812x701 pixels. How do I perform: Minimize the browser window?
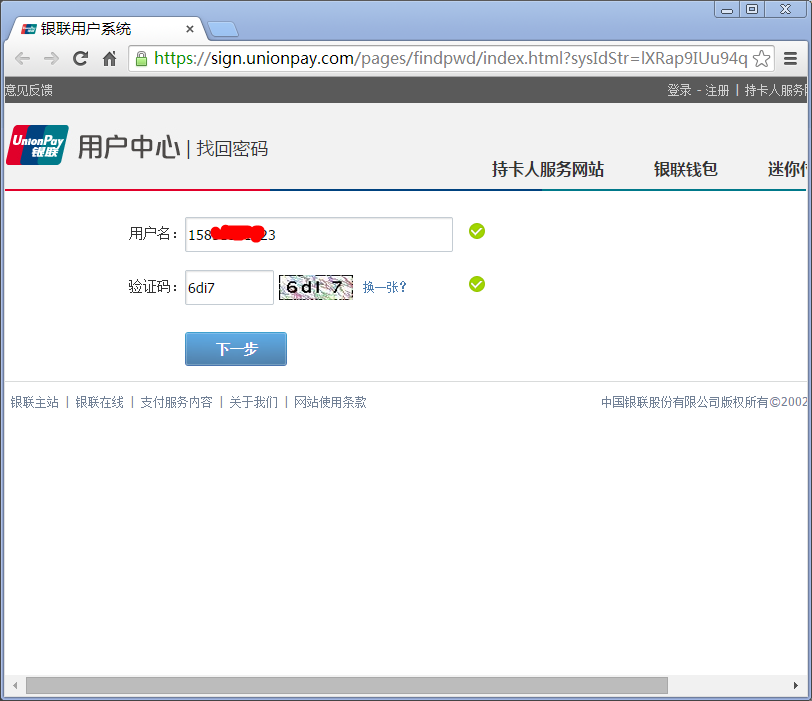pos(727,9)
